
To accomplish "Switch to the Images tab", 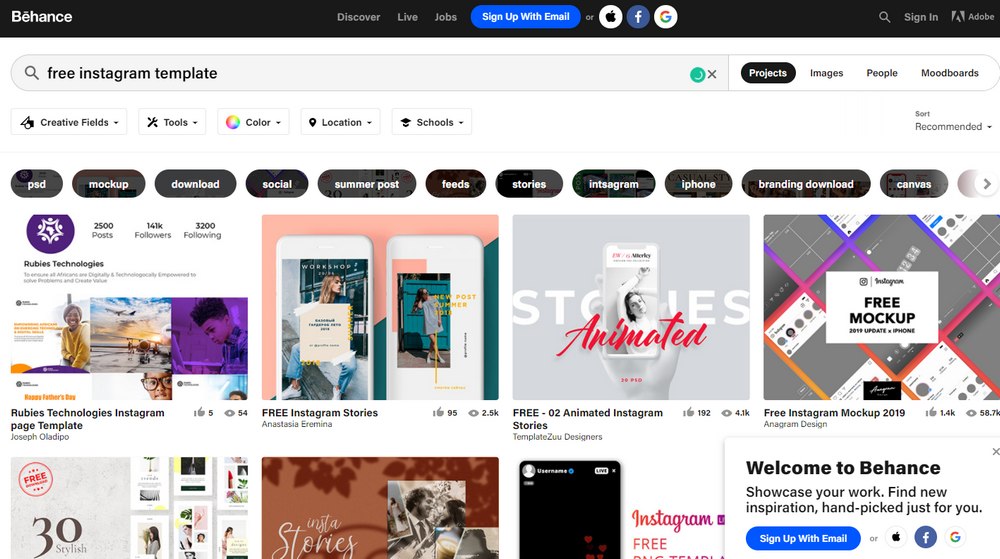I will [x=827, y=73].
